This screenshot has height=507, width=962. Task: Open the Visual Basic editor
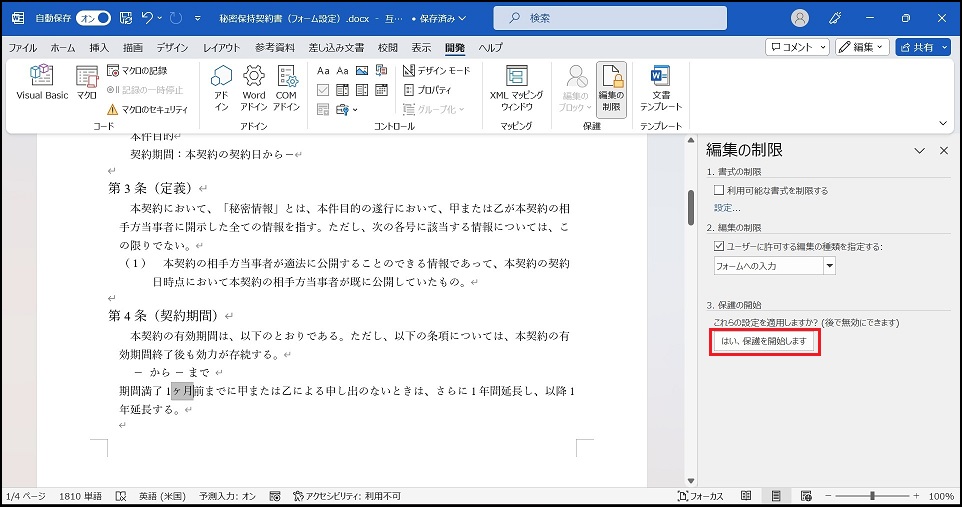[42, 83]
